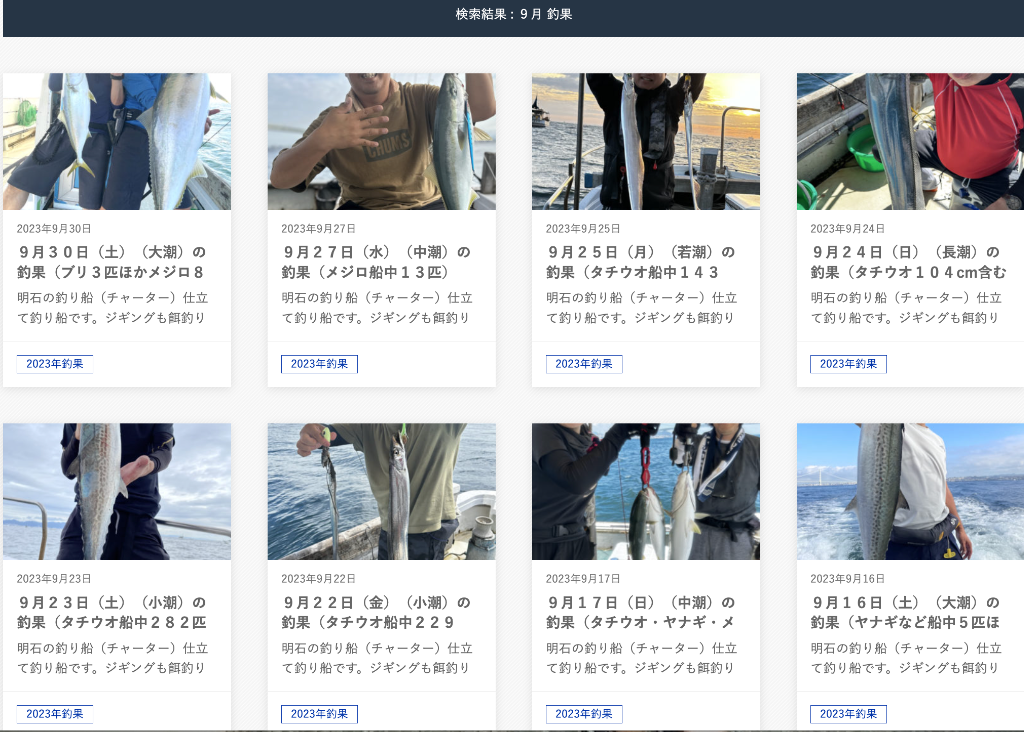Click the September 22 tachiuo photo
This screenshot has width=1024, height=732.
click(381, 491)
